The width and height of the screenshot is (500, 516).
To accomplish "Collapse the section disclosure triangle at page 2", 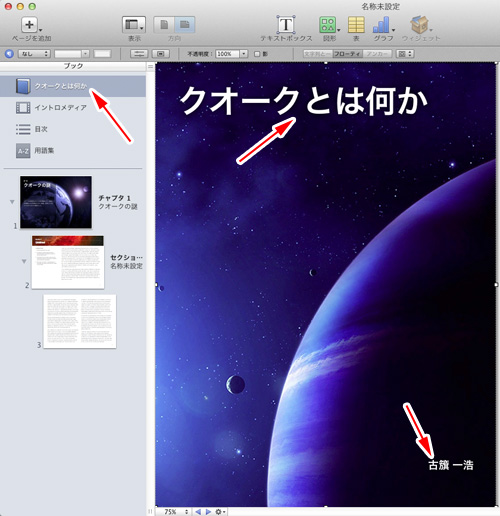I will point(24,261).
